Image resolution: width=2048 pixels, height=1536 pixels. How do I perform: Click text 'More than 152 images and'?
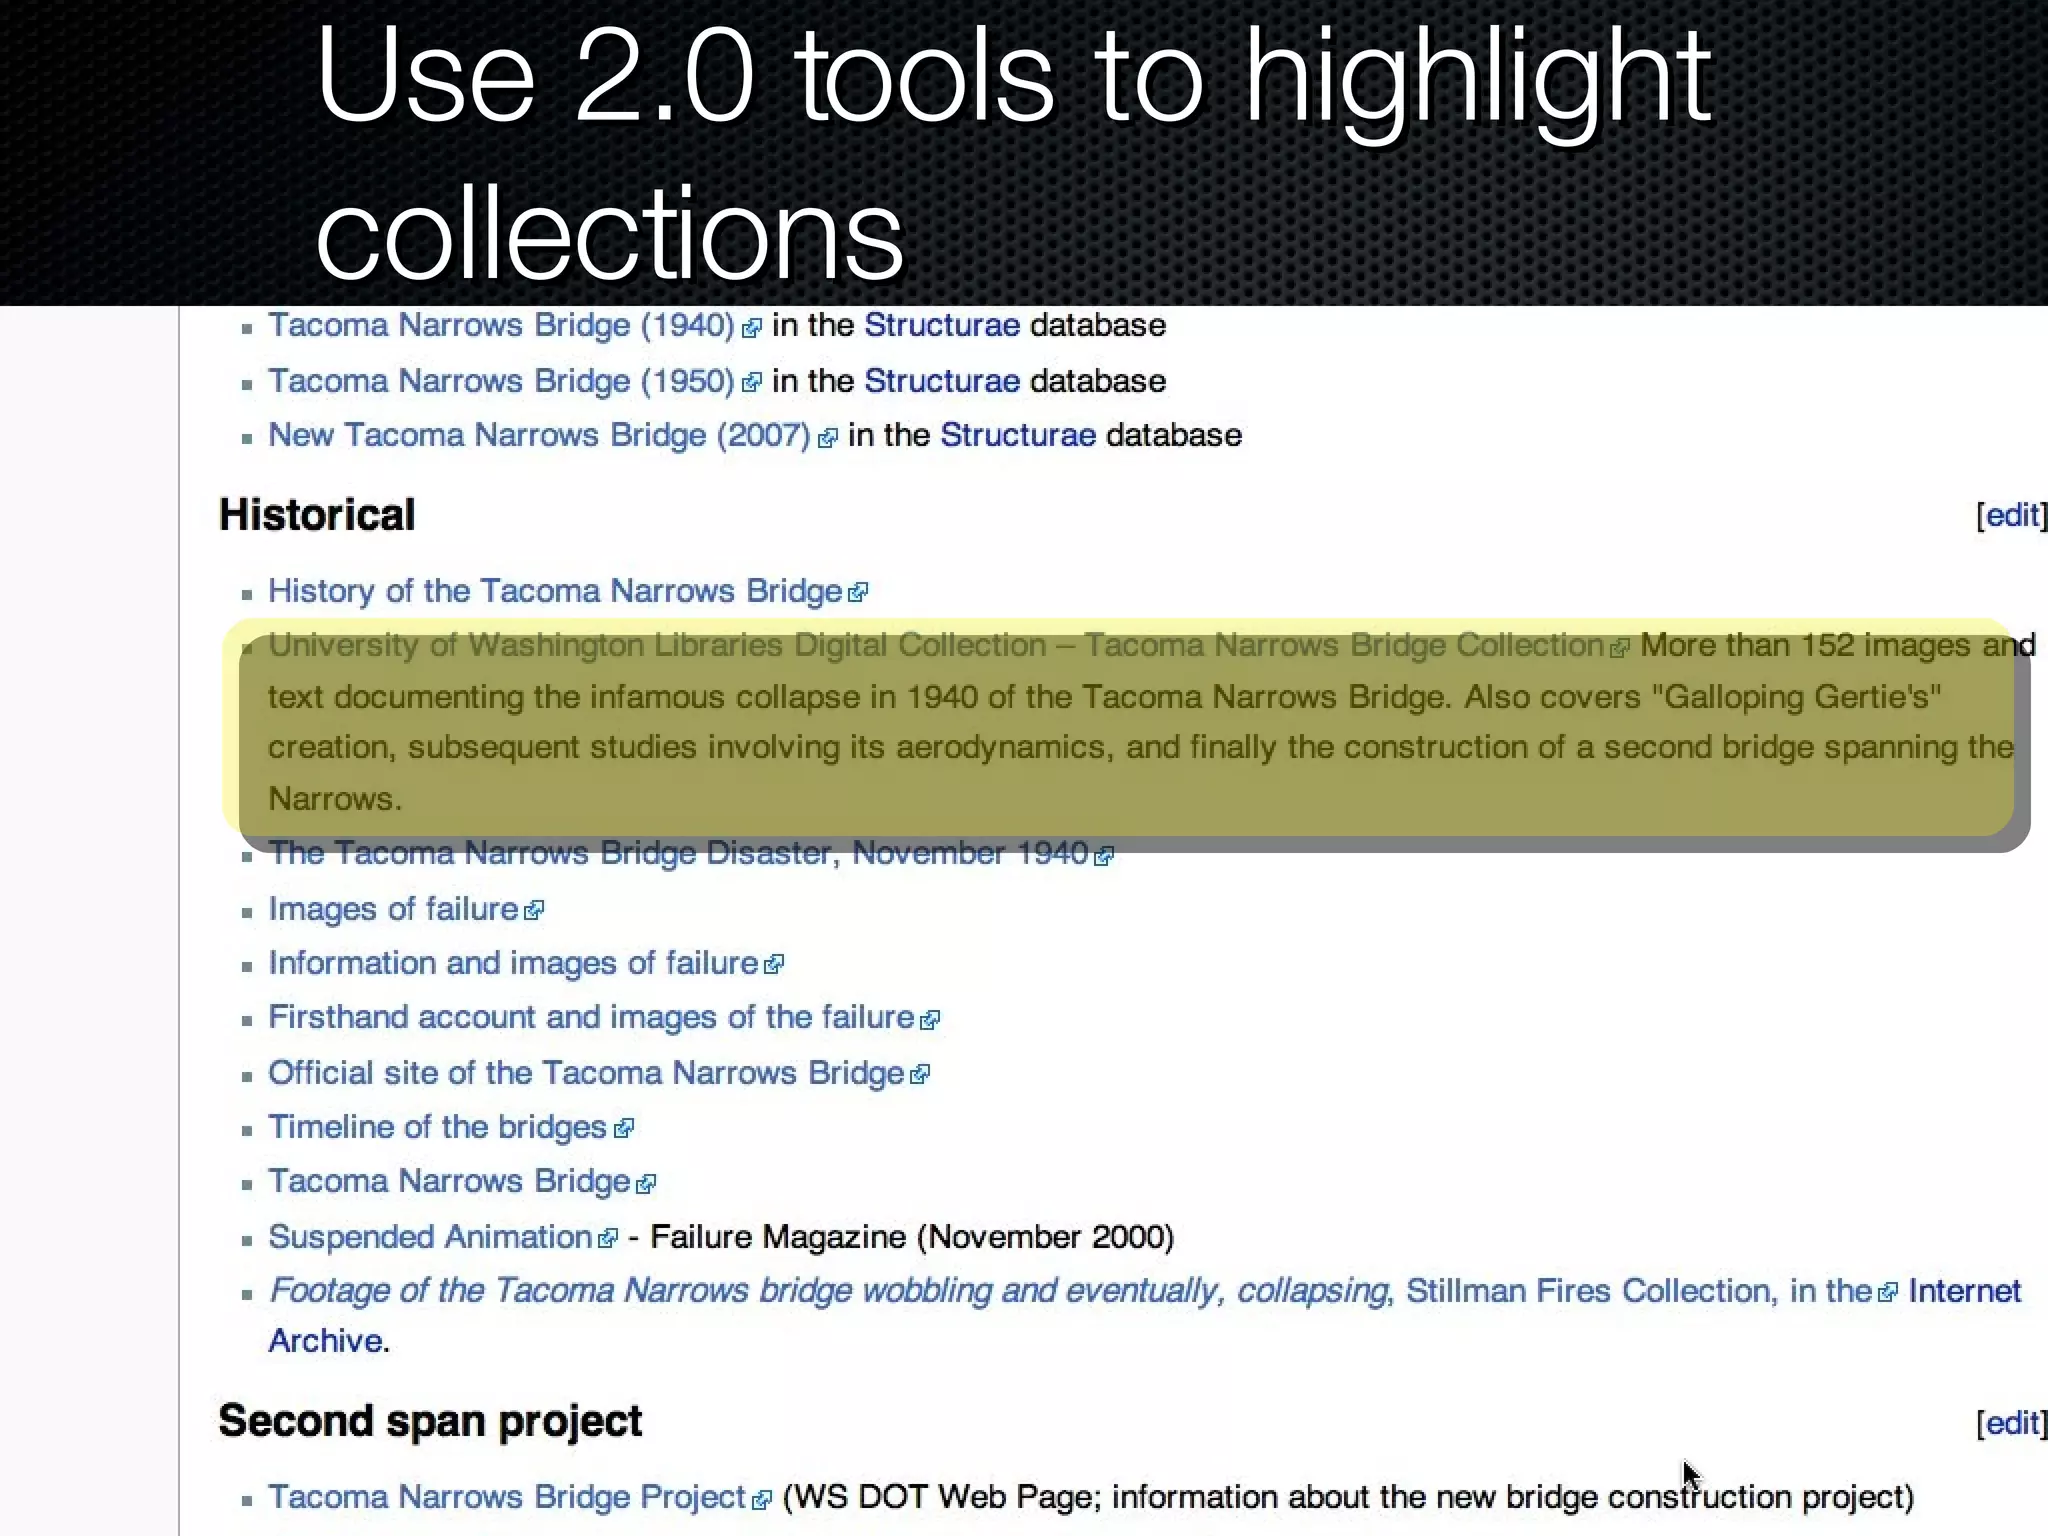point(1838,645)
